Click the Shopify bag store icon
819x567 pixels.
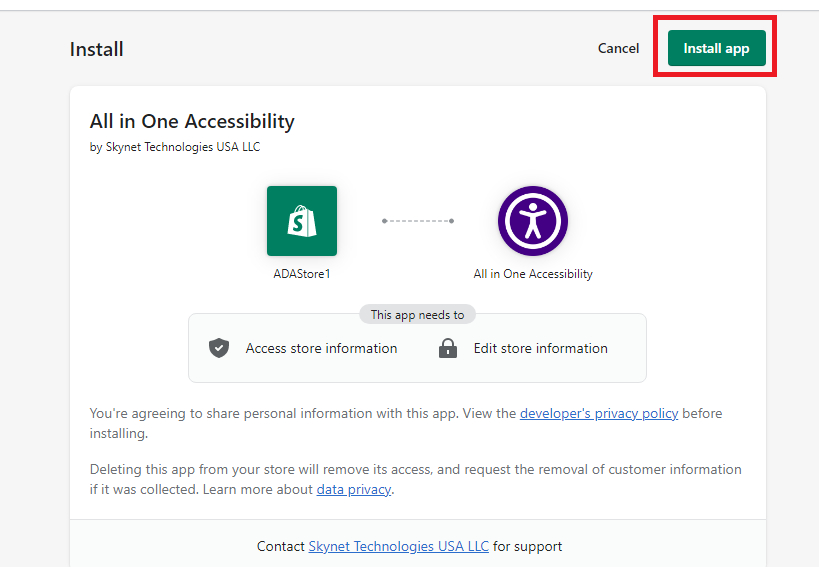[x=302, y=221]
